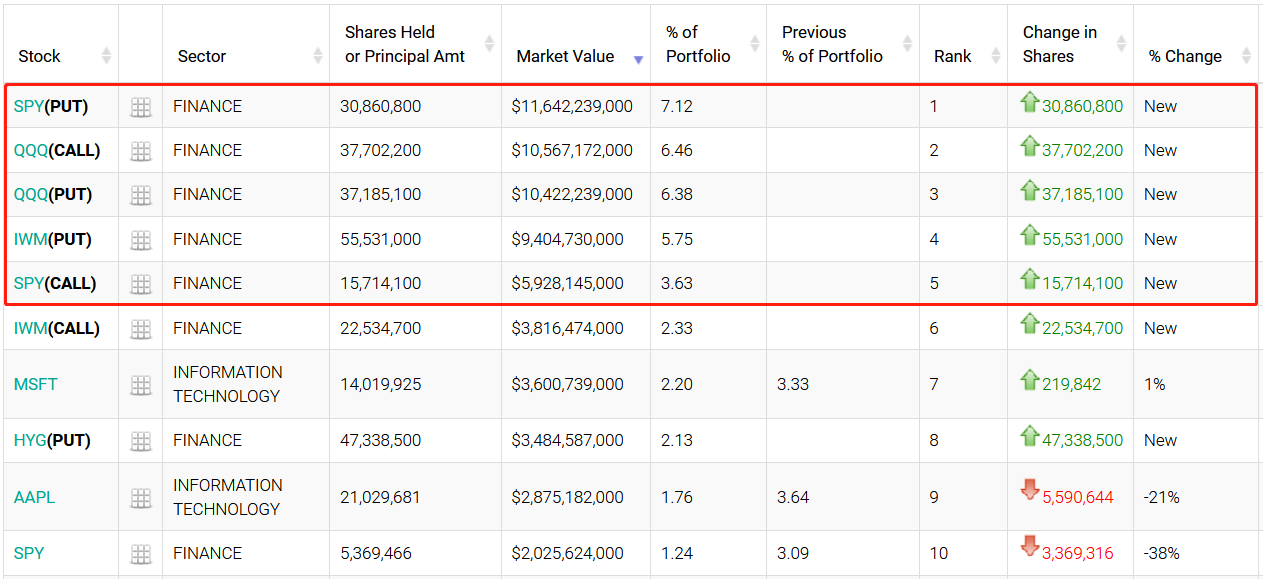Viewport: 1263px width, 579px height.
Task: Sort by Market Value column header
Action: pyautogui.click(x=565, y=56)
